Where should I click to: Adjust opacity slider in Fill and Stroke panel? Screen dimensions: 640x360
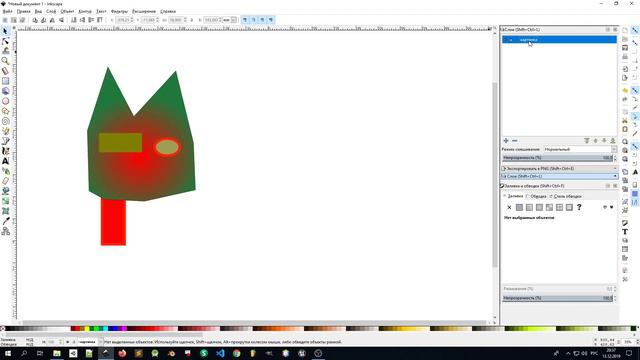click(x=558, y=298)
